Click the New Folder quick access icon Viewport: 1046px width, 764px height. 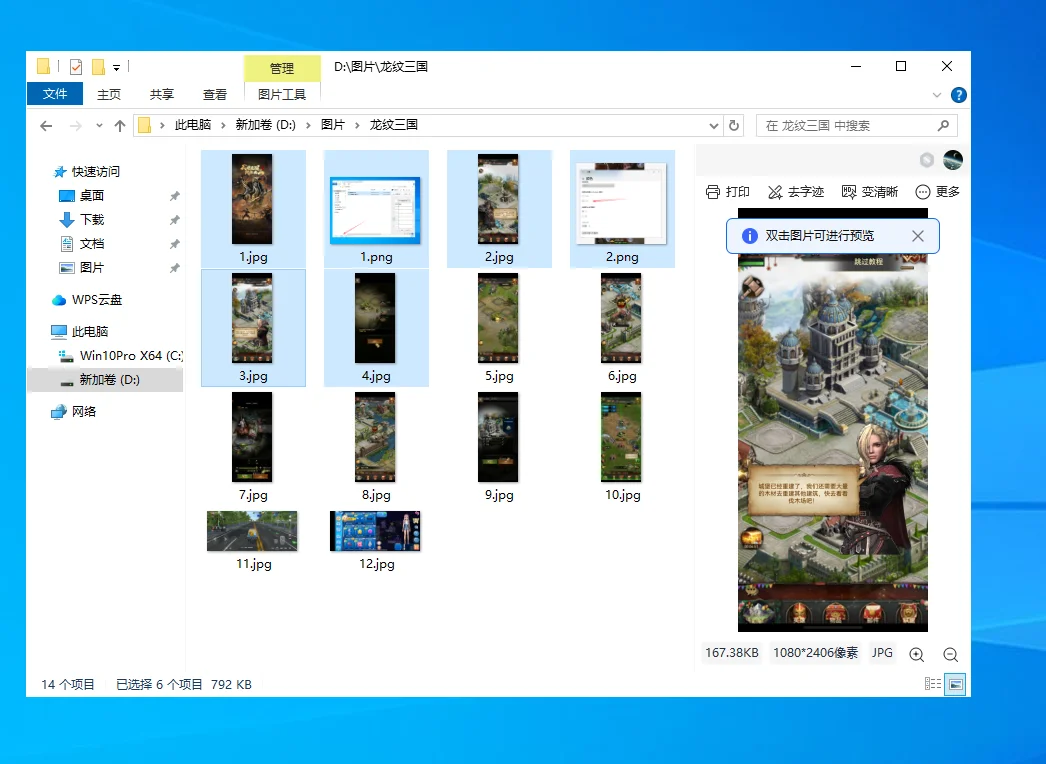pyautogui.click(x=98, y=66)
